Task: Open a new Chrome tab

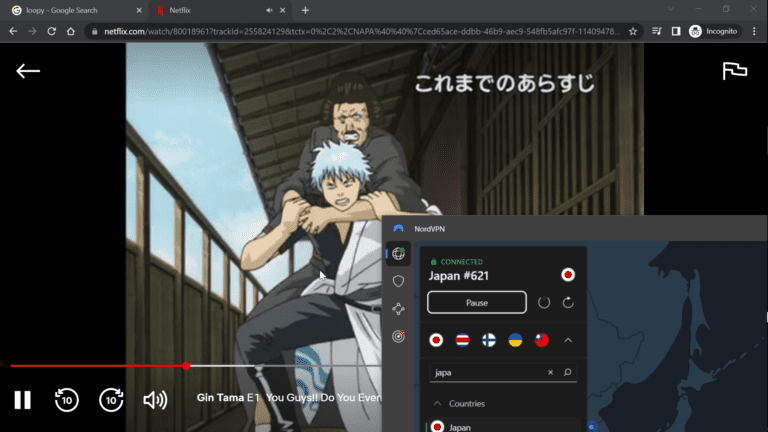Action: click(x=305, y=10)
